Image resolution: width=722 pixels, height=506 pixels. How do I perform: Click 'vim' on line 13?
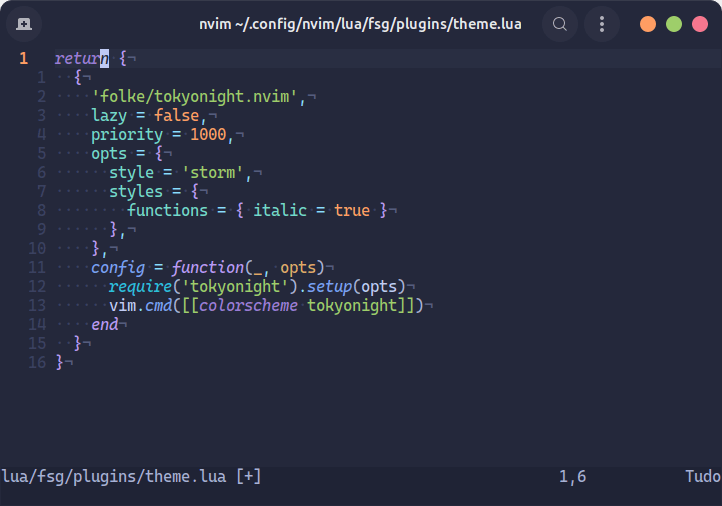pyautogui.click(x=122, y=306)
